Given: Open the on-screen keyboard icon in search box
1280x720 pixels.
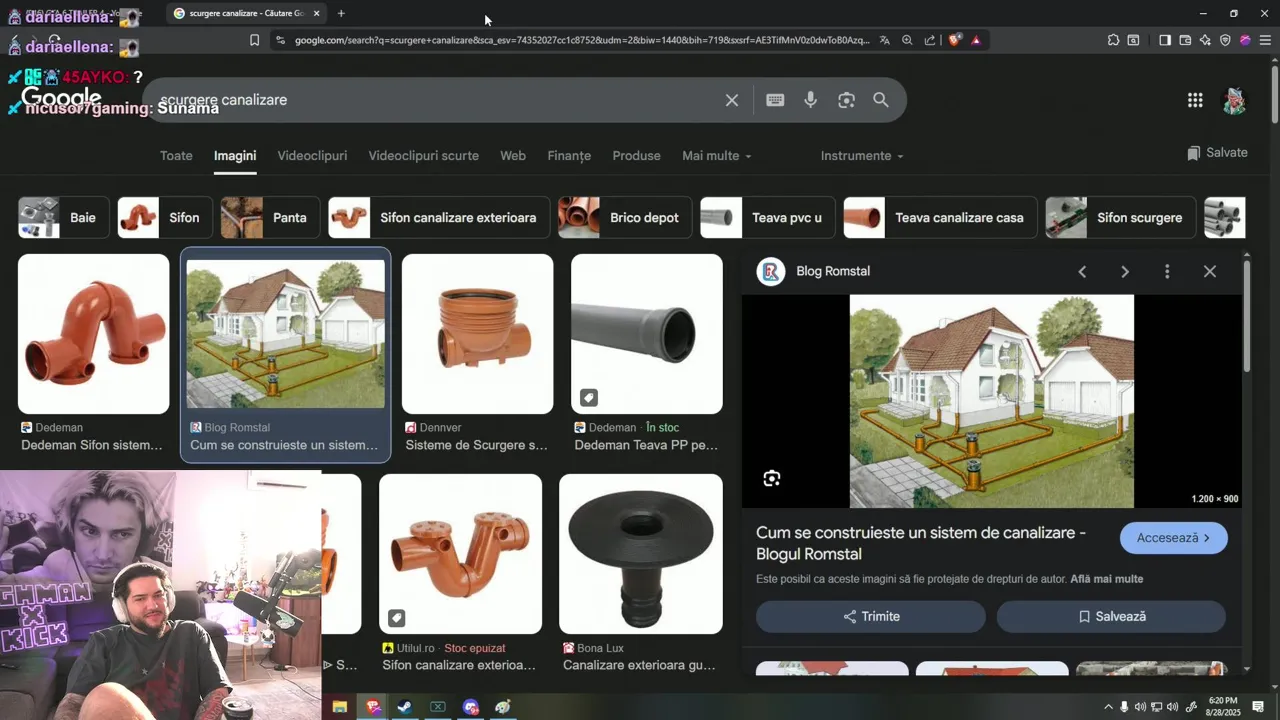Looking at the screenshot, I should coord(775,100).
